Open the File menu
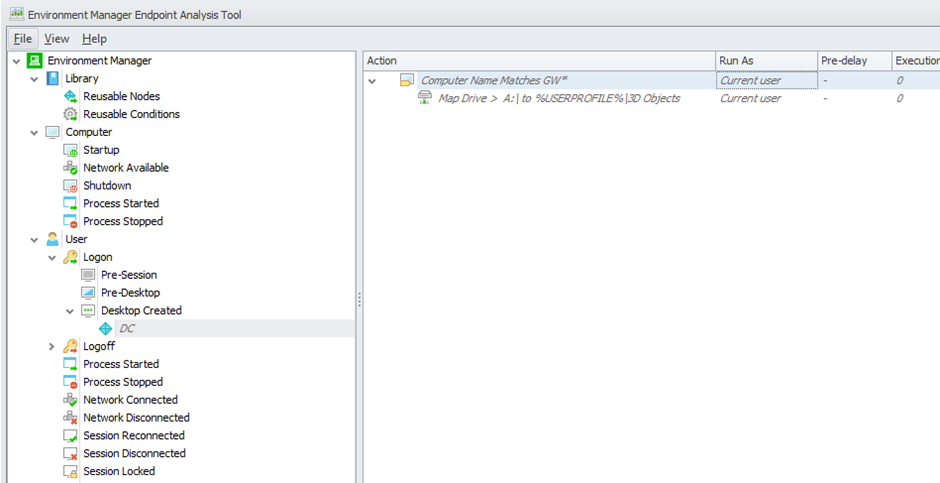The height and width of the screenshot is (483, 940). pyautogui.click(x=23, y=38)
